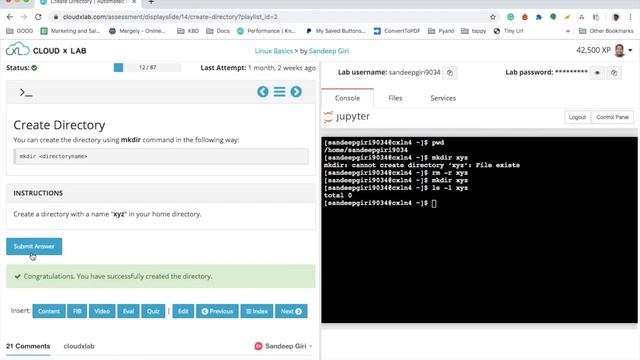Insert a FIB slide

(x=77, y=311)
